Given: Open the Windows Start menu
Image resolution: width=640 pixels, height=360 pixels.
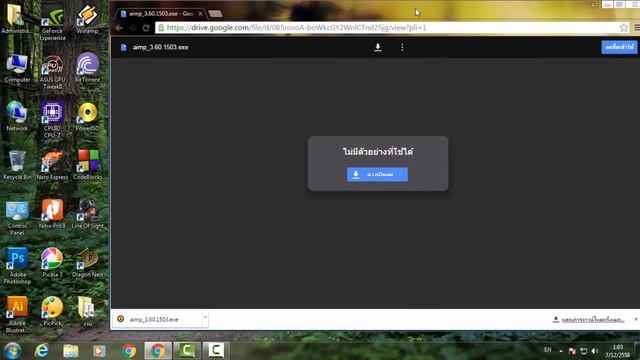Looking at the screenshot, I should click(x=12, y=351).
